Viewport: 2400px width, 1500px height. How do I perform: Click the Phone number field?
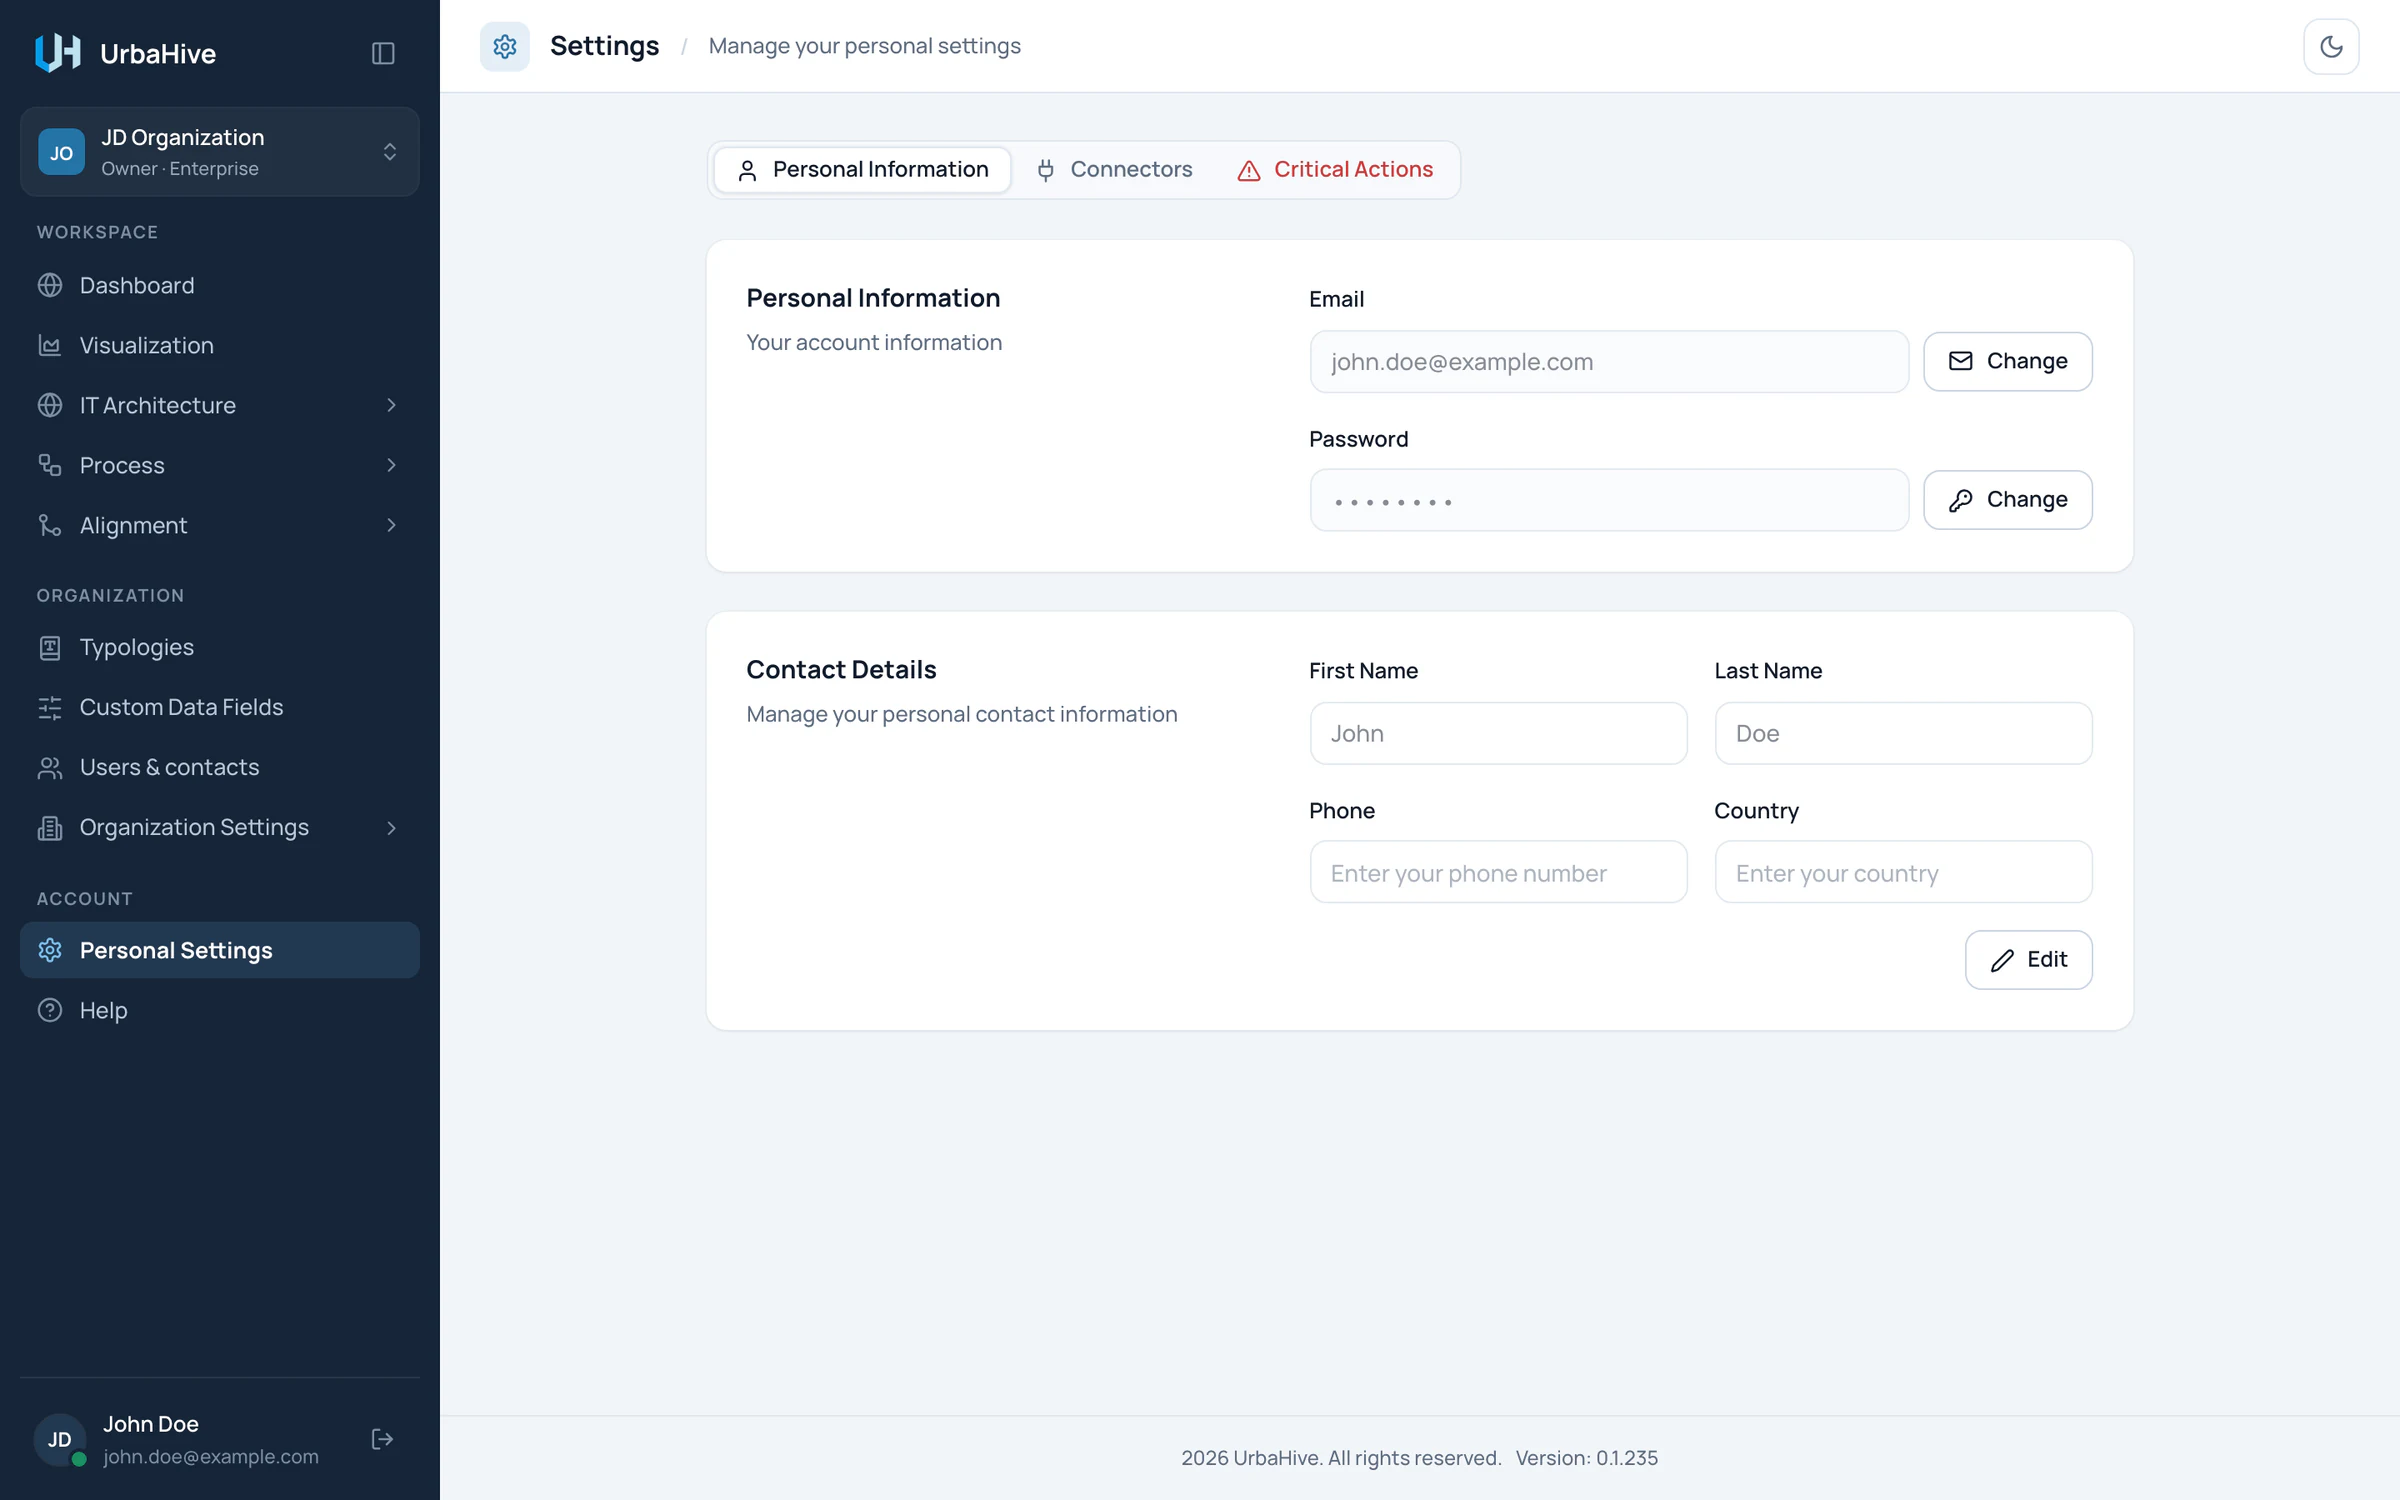1498,872
